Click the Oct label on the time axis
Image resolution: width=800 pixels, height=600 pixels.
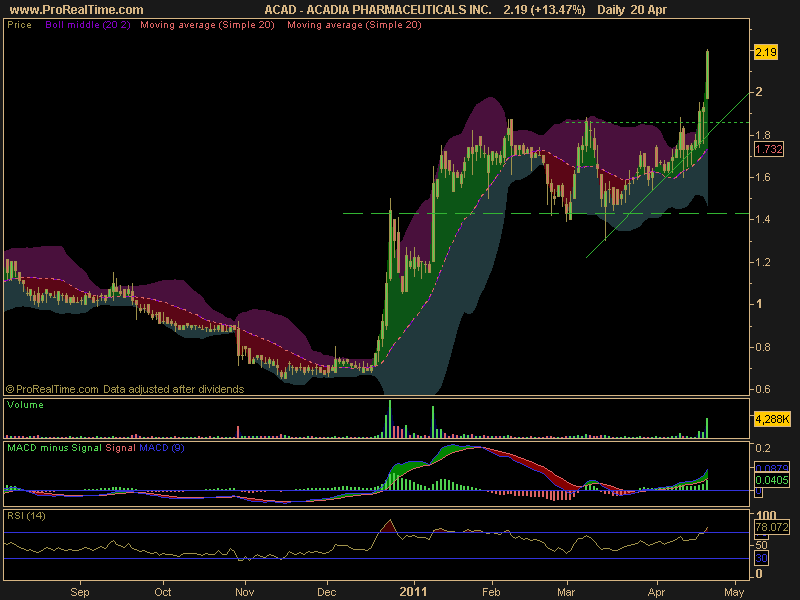point(163,592)
